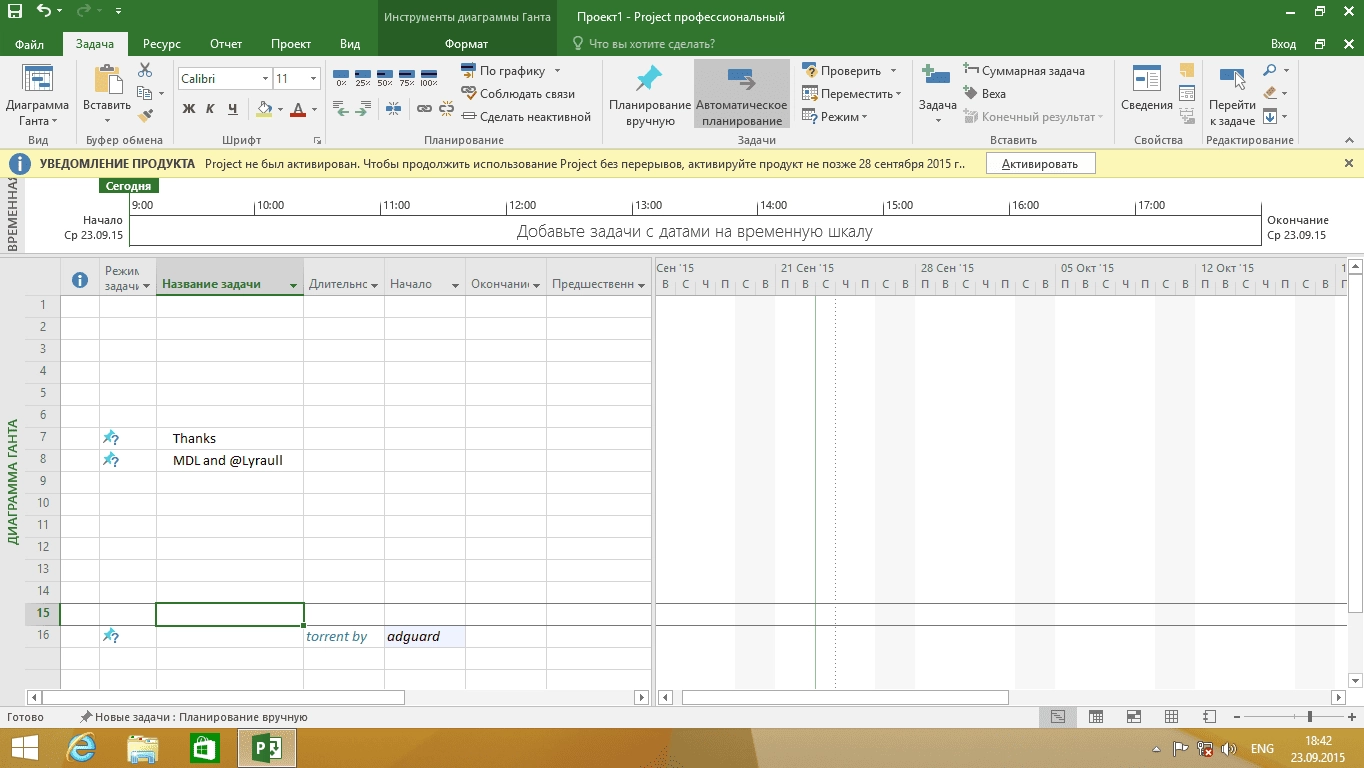
Task: Open the Файл tab
Action: tap(29, 44)
